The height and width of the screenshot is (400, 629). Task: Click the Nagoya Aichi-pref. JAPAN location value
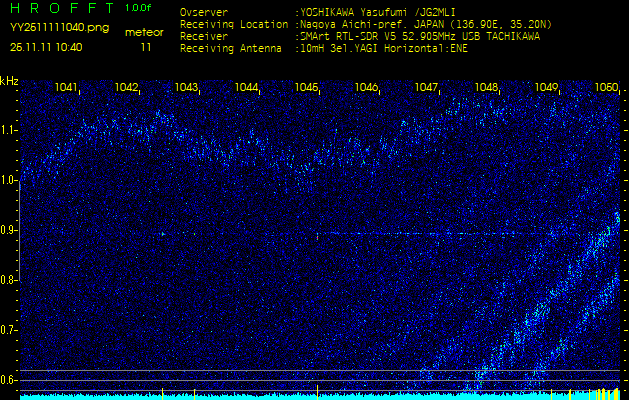426,24
